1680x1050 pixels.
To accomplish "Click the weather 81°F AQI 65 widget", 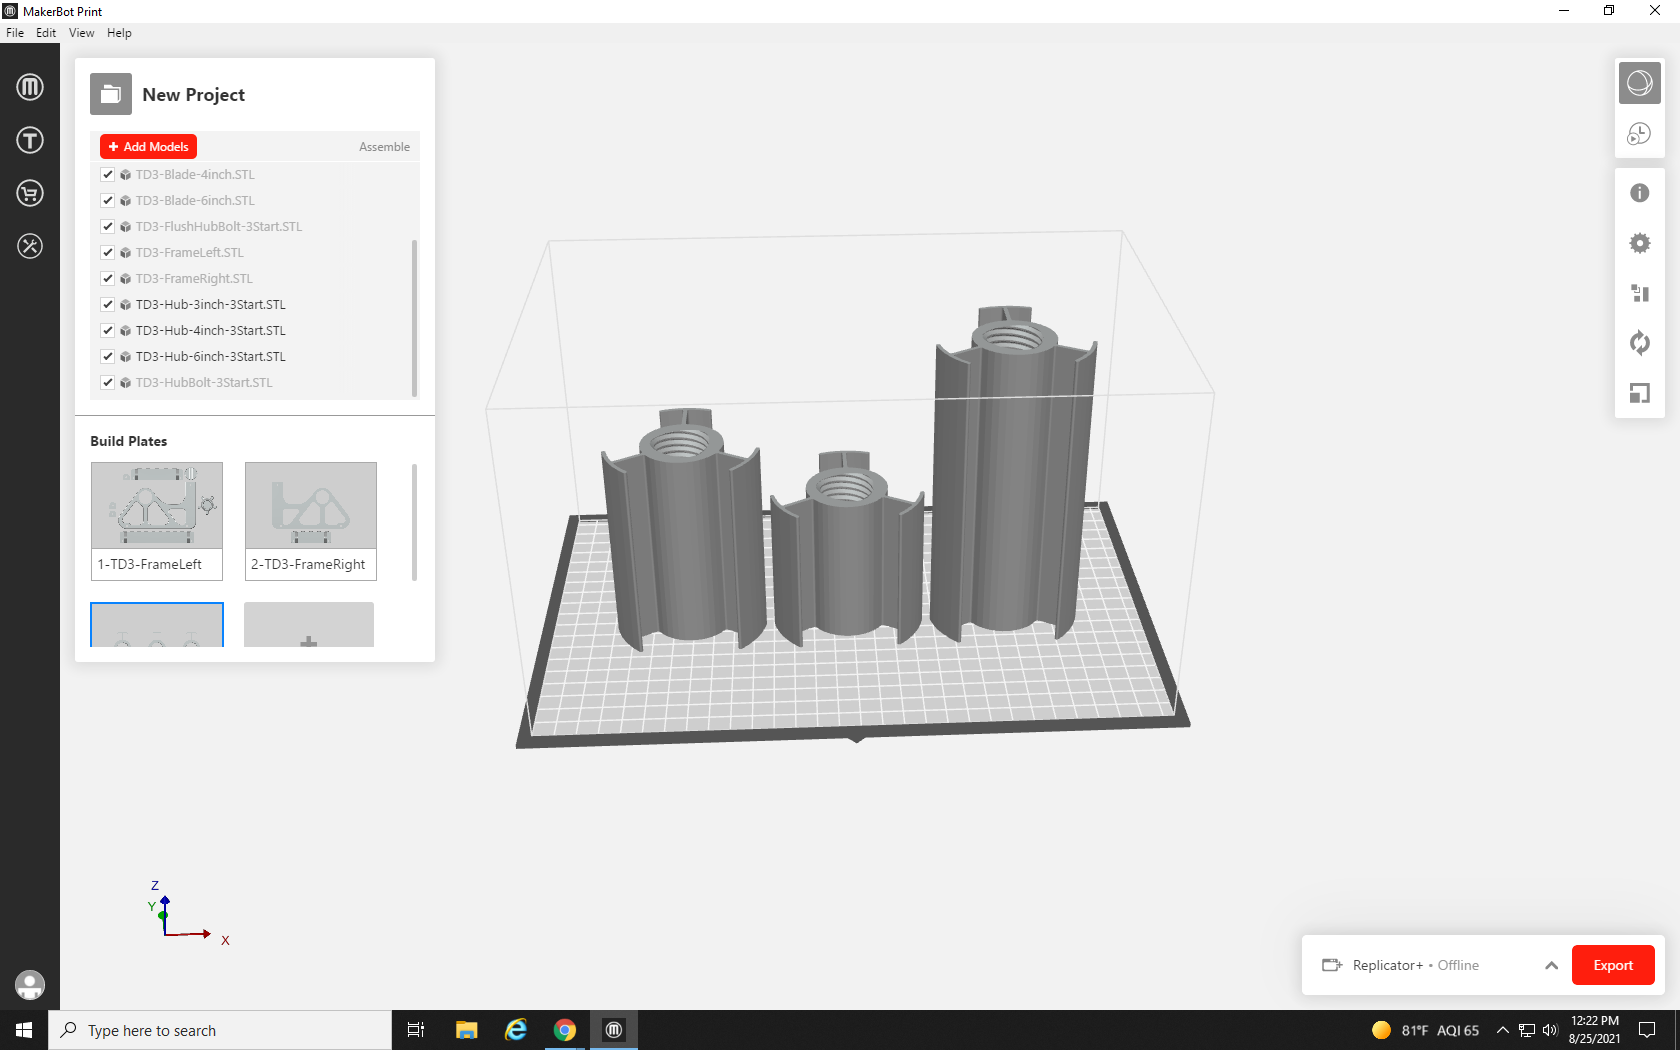I will point(1426,1030).
